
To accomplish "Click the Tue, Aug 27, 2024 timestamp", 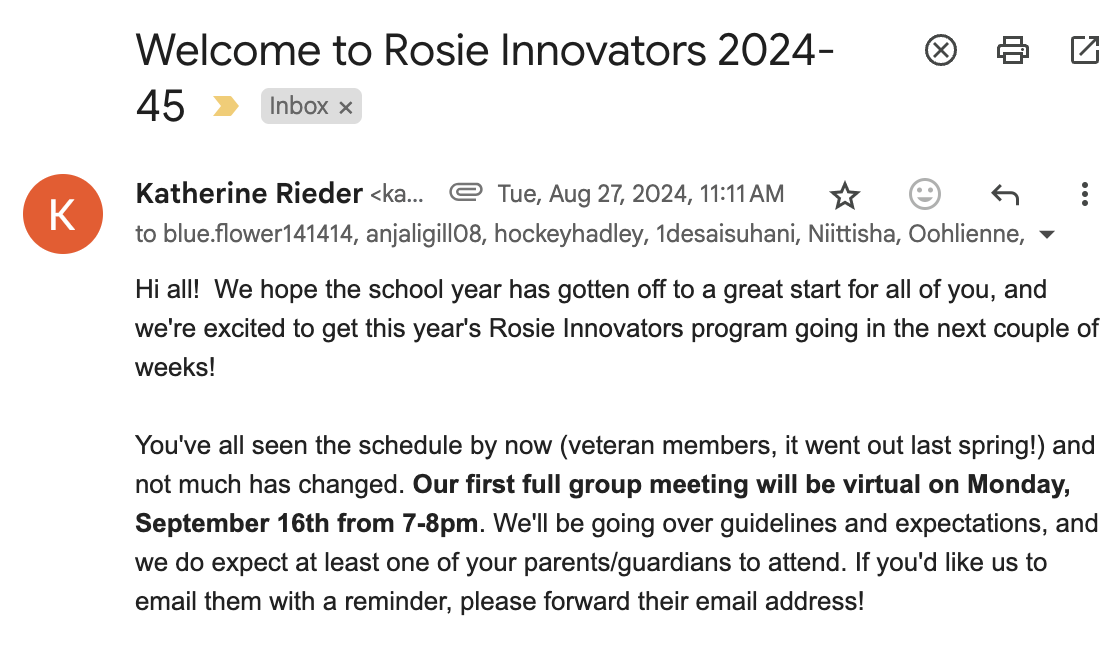I will tap(640, 193).
